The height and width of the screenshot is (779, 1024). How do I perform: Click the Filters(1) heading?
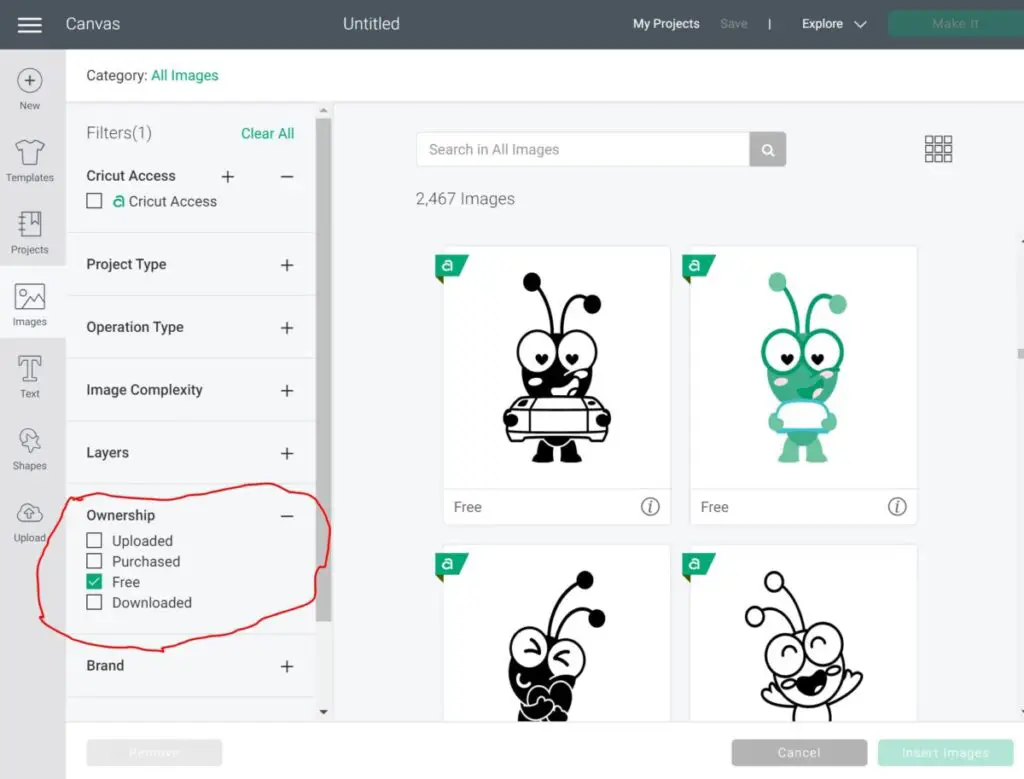(119, 133)
